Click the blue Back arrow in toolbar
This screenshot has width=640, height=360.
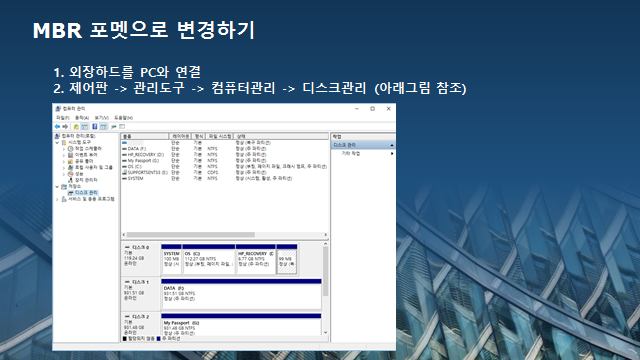pyautogui.click(x=57, y=127)
